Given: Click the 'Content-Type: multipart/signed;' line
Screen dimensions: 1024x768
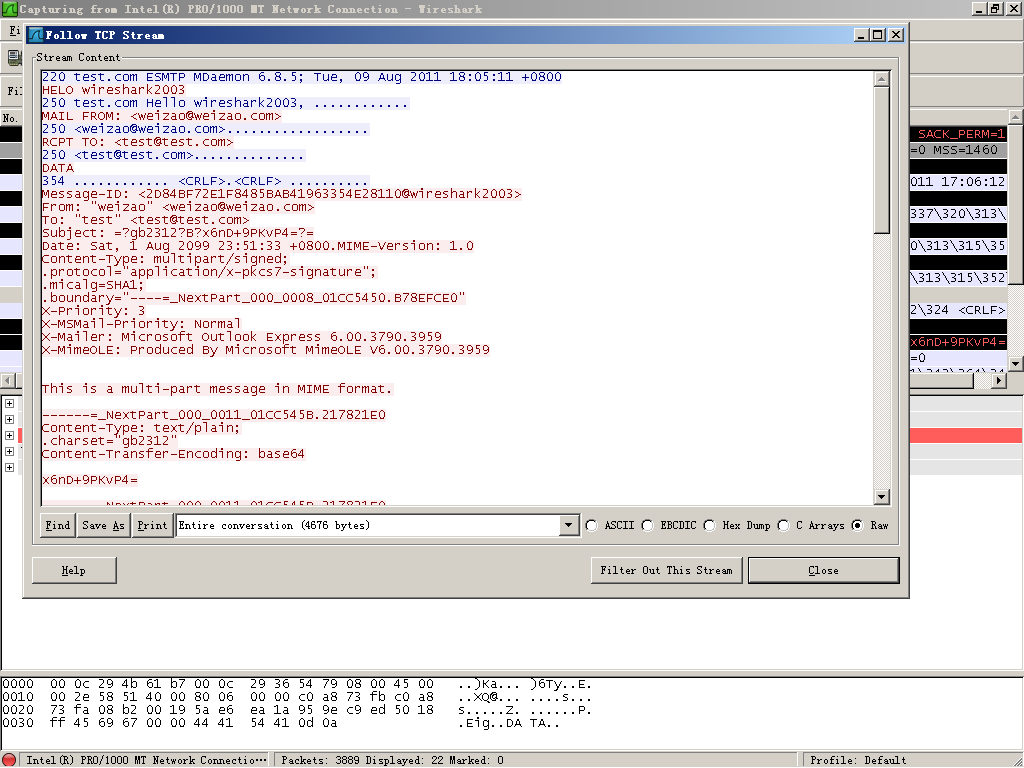Looking at the screenshot, I should click(165, 259).
